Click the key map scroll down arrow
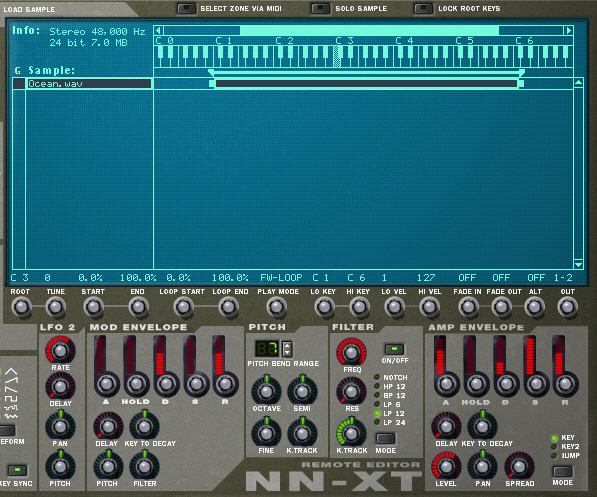The height and width of the screenshot is (497, 597). 578,264
